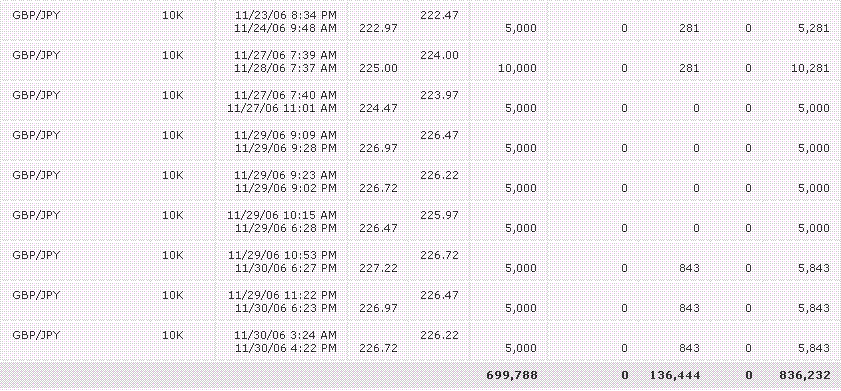Click the 225.97 bought price

[x=439, y=215]
